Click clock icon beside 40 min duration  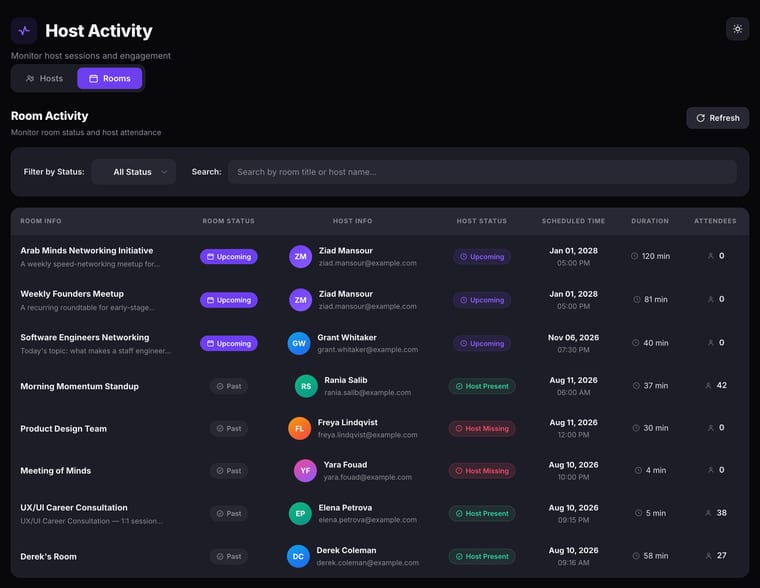636,343
